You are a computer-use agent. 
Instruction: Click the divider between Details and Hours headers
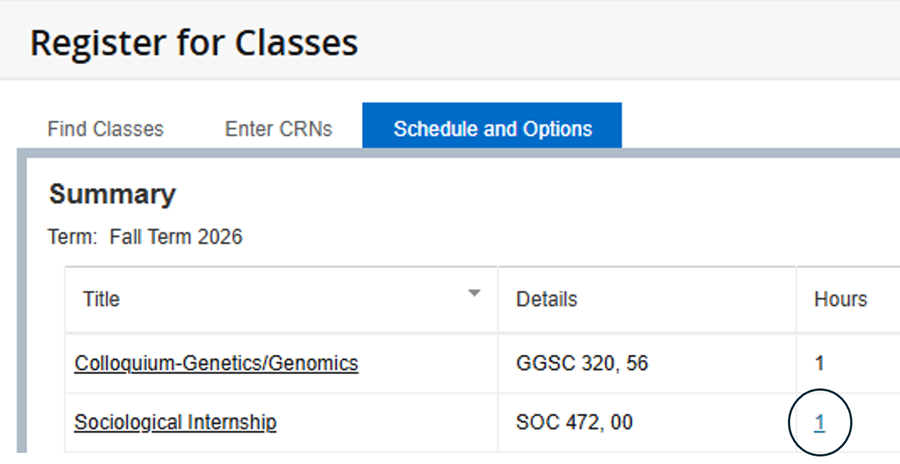pos(796,299)
